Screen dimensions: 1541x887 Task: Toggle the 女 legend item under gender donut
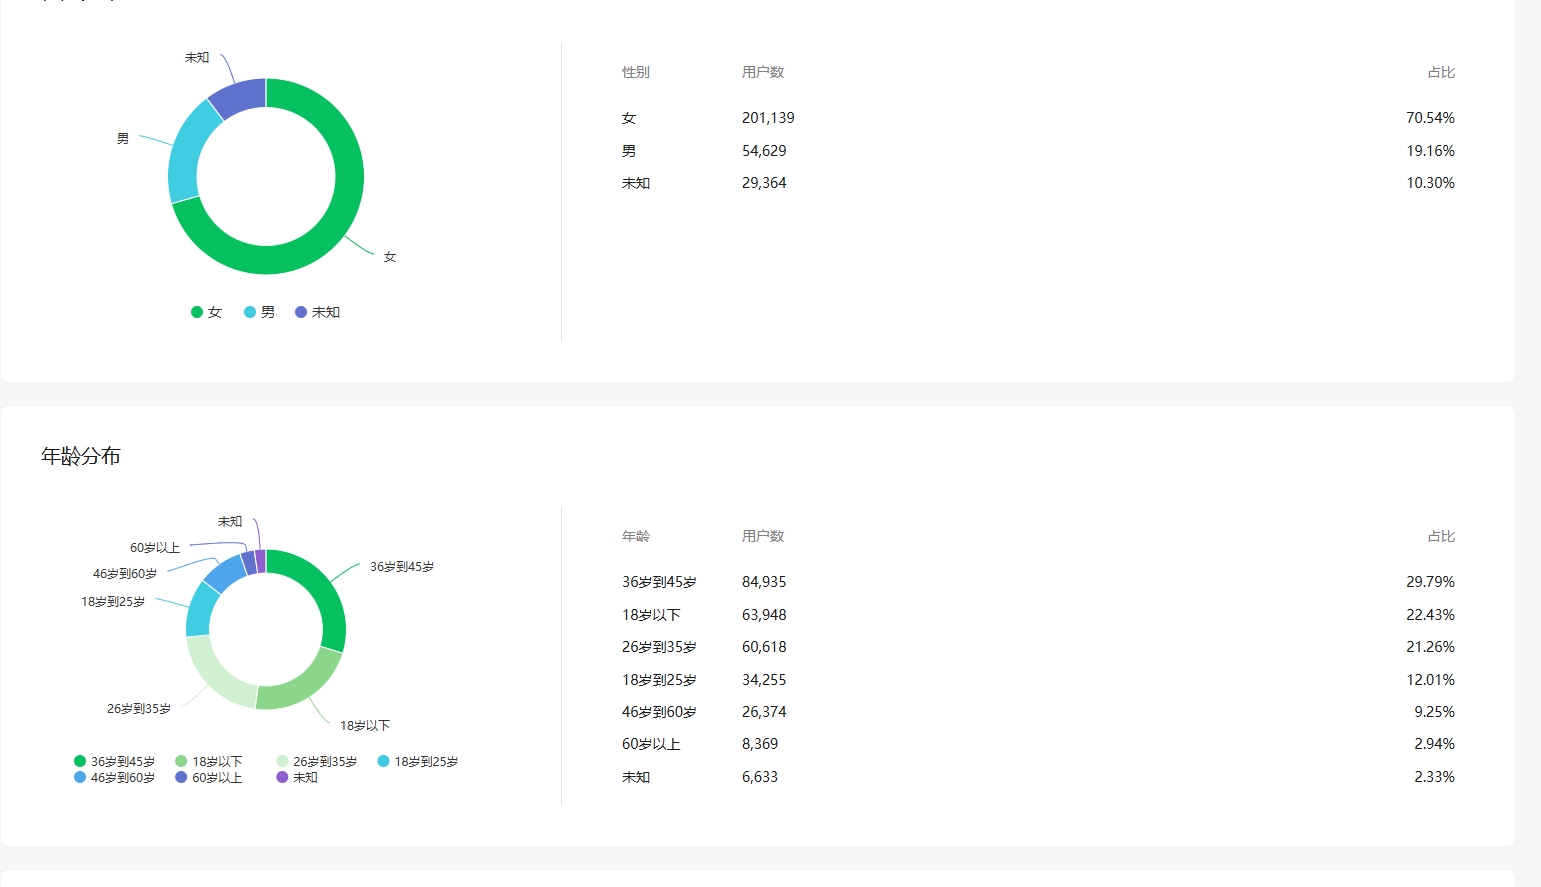[x=207, y=312]
